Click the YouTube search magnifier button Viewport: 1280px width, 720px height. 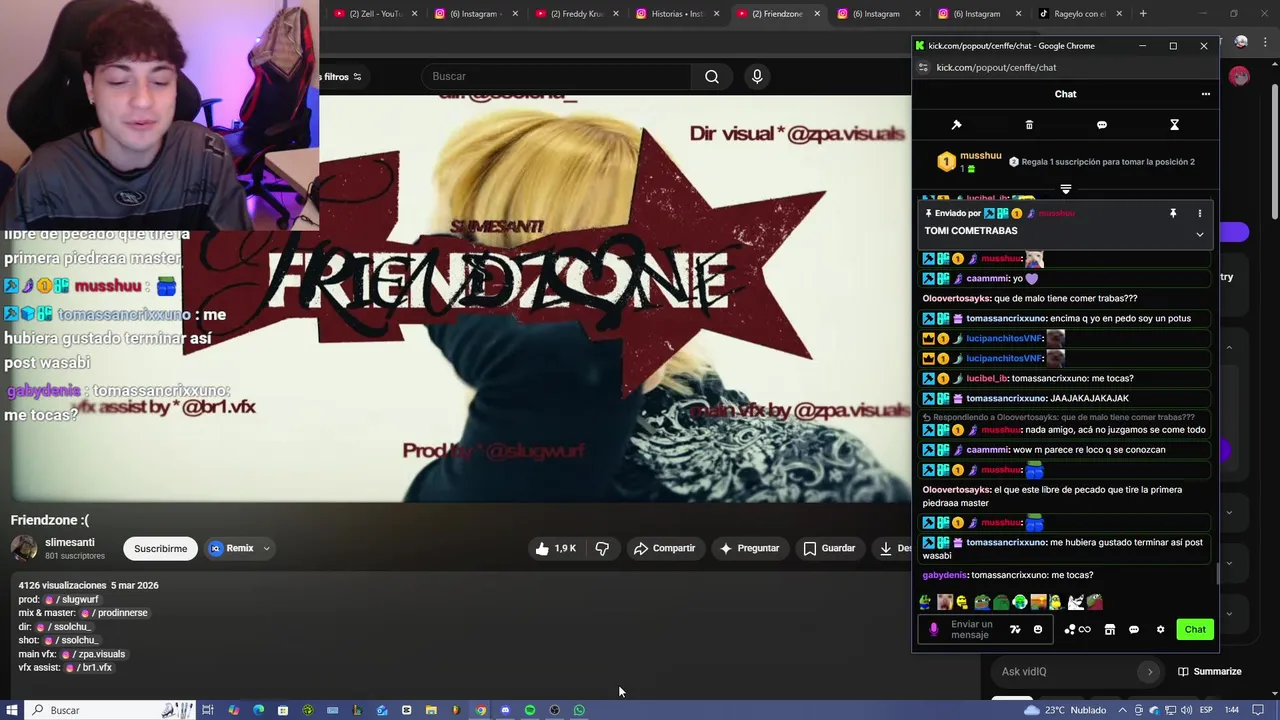(712, 76)
